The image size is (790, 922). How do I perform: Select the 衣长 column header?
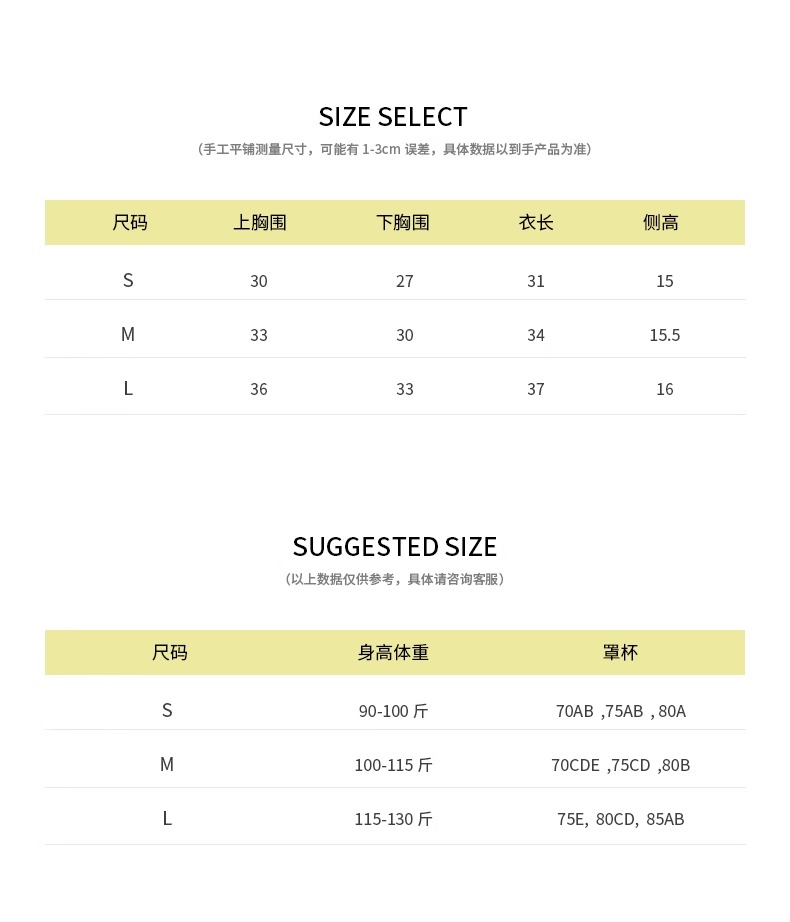click(536, 223)
